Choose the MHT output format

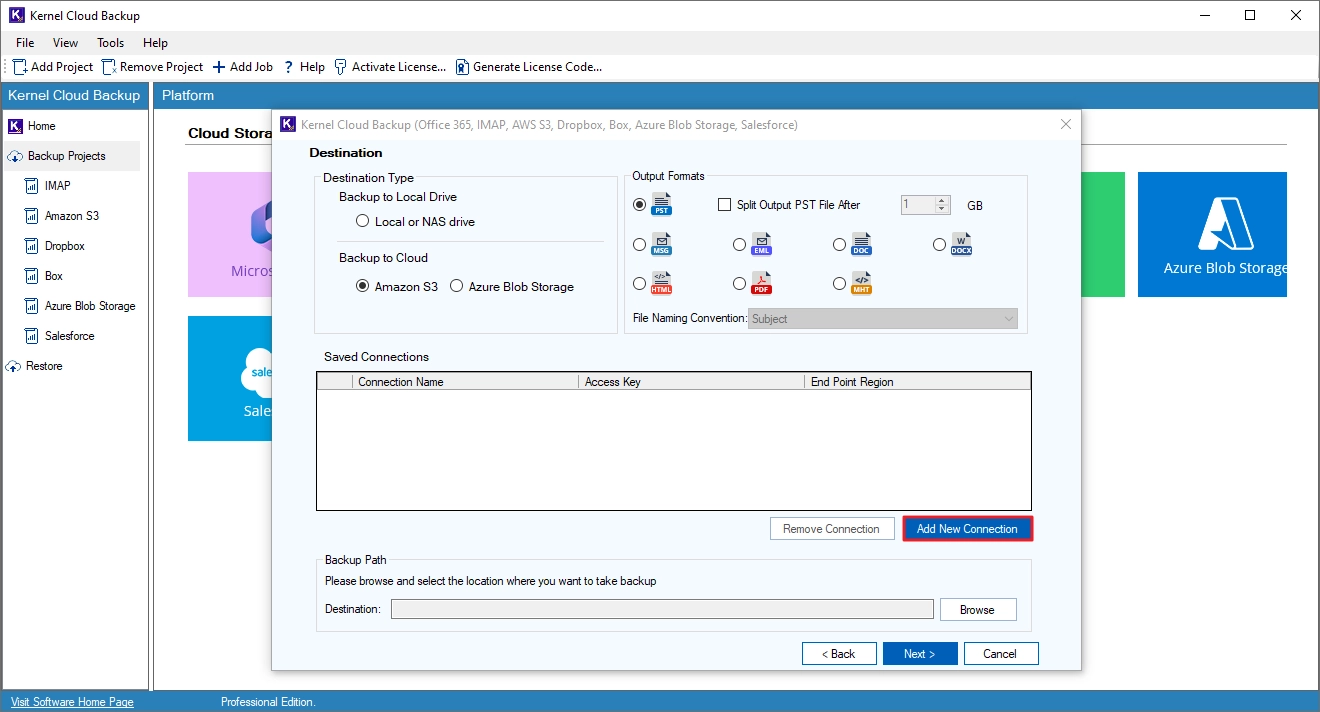click(840, 285)
